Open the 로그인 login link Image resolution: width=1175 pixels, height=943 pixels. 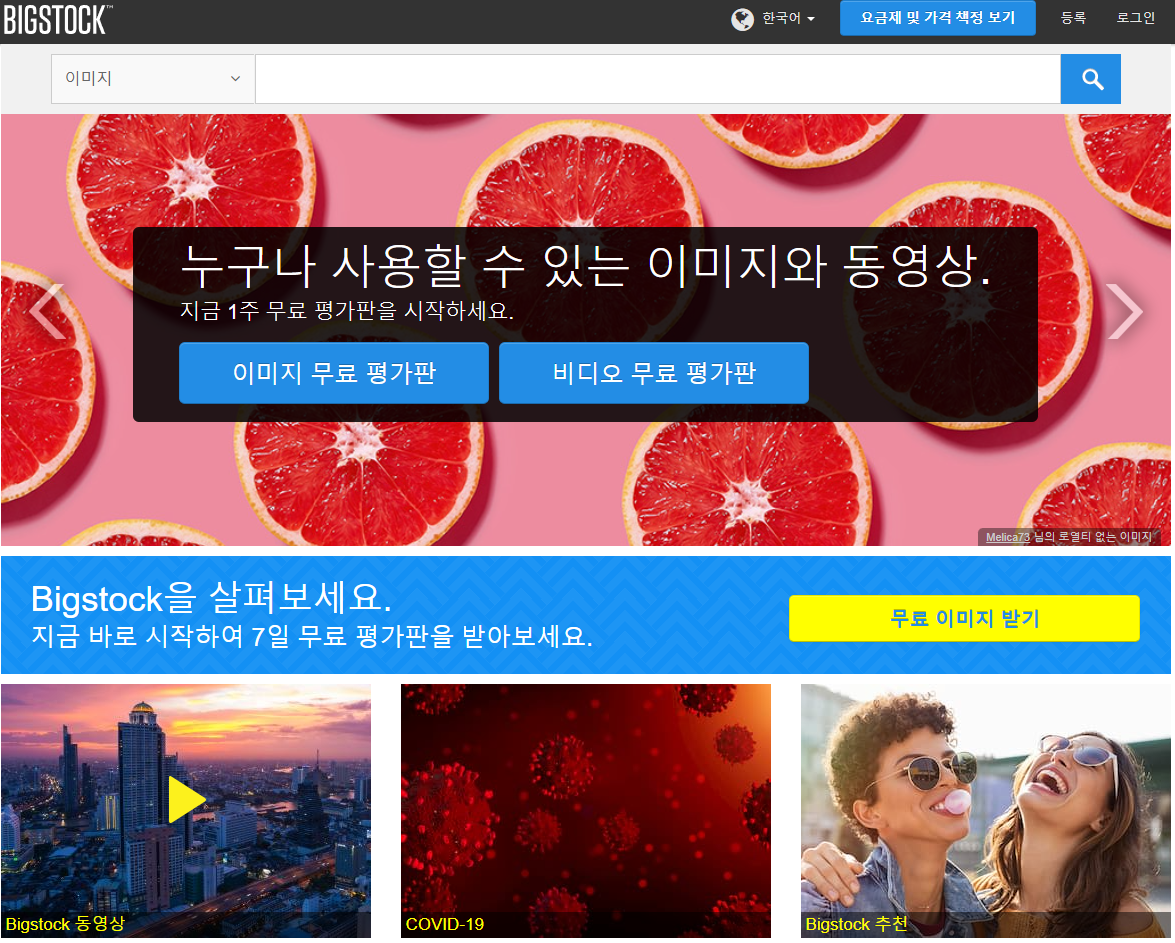[x=1135, y=18]
